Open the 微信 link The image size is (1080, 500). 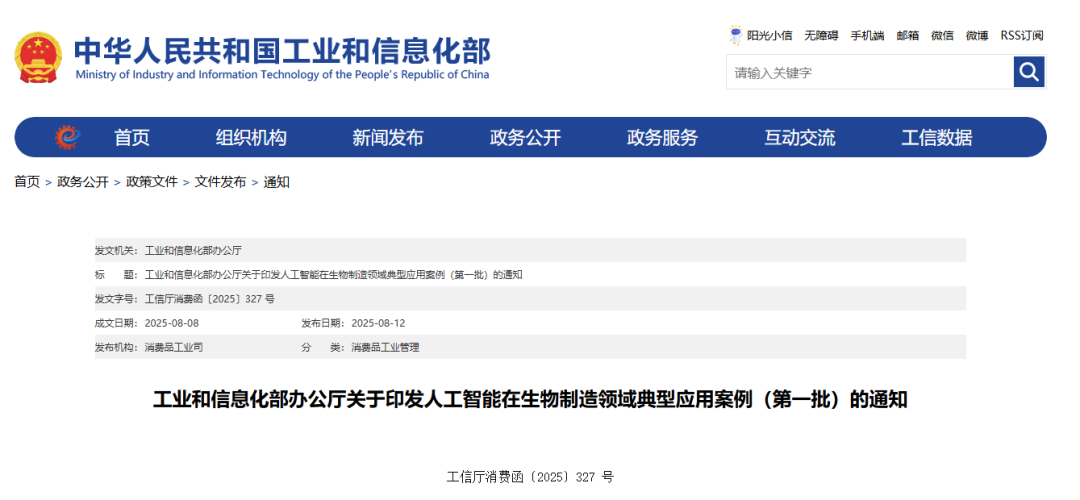942,36
